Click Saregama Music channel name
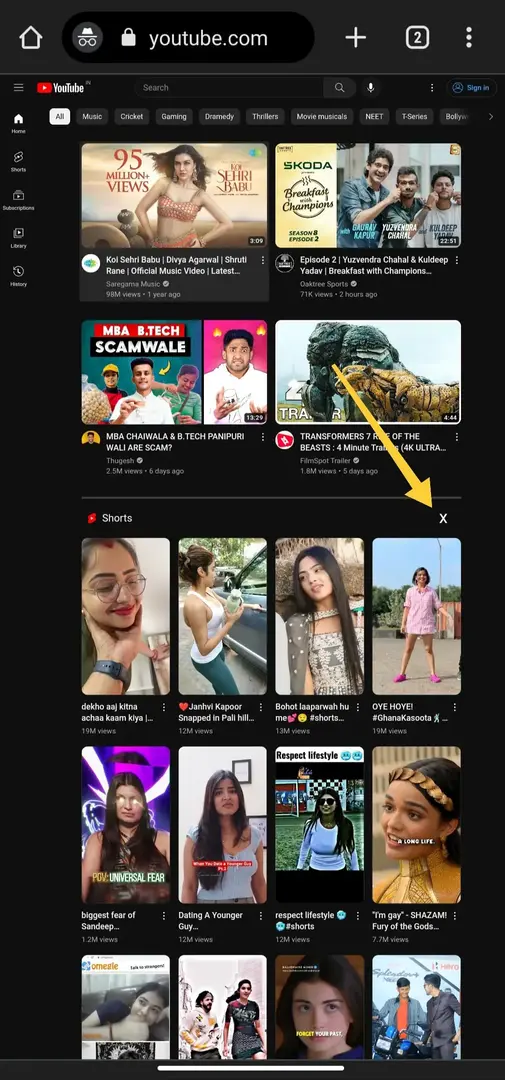The image size is (505, 1080). (133, 284)
